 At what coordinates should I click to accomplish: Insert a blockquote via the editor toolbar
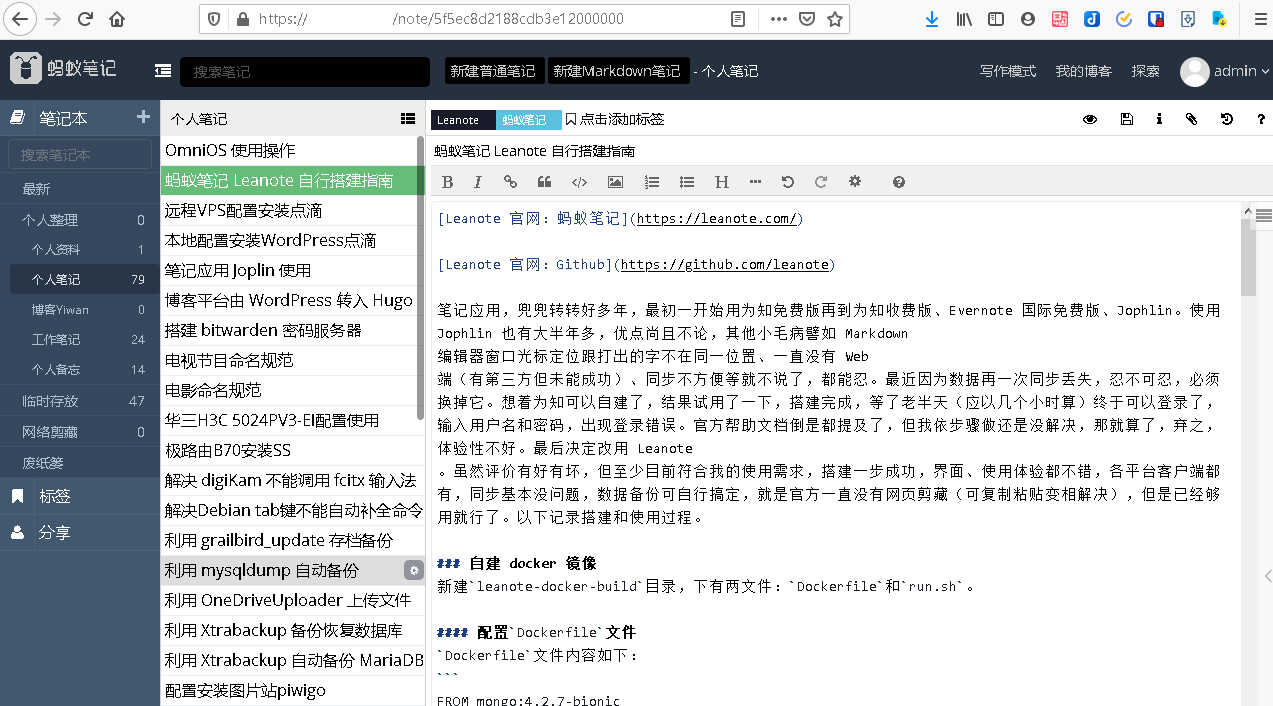[x=545, y=182]
